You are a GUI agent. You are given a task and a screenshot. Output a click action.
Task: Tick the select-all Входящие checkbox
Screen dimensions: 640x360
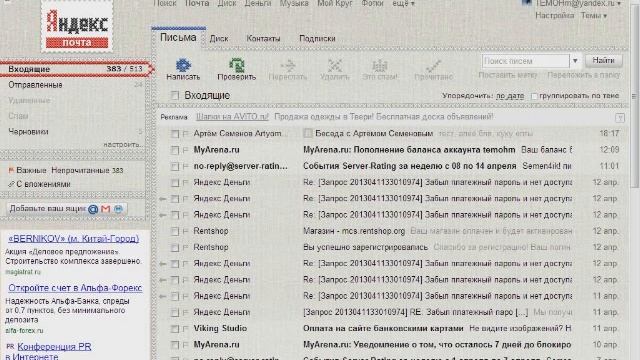click(x=175, y=96)
